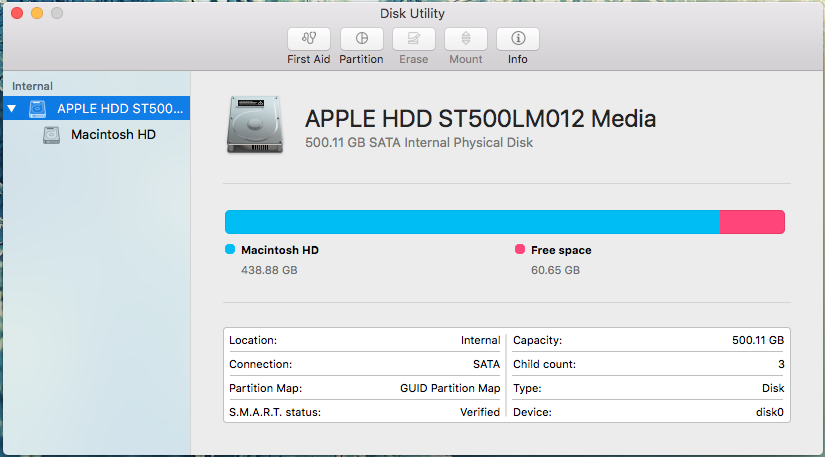This screenshot has width=825, height=457.
Task: Click the Internal sidebar section header
Action: pos(32,86)
